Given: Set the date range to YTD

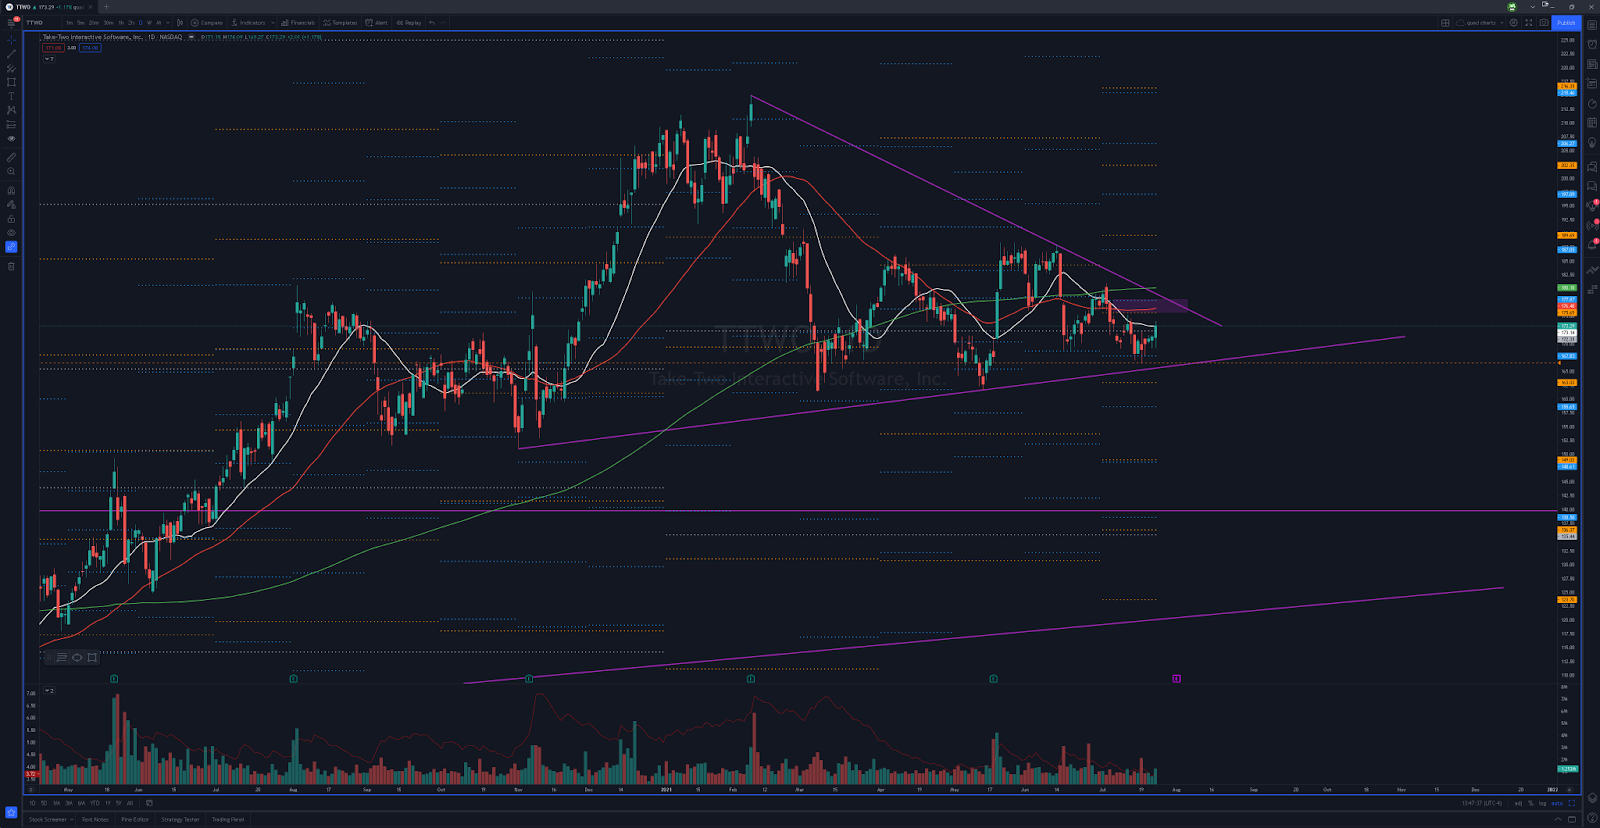Looking at the screenshot, I should tap(95, 803).
